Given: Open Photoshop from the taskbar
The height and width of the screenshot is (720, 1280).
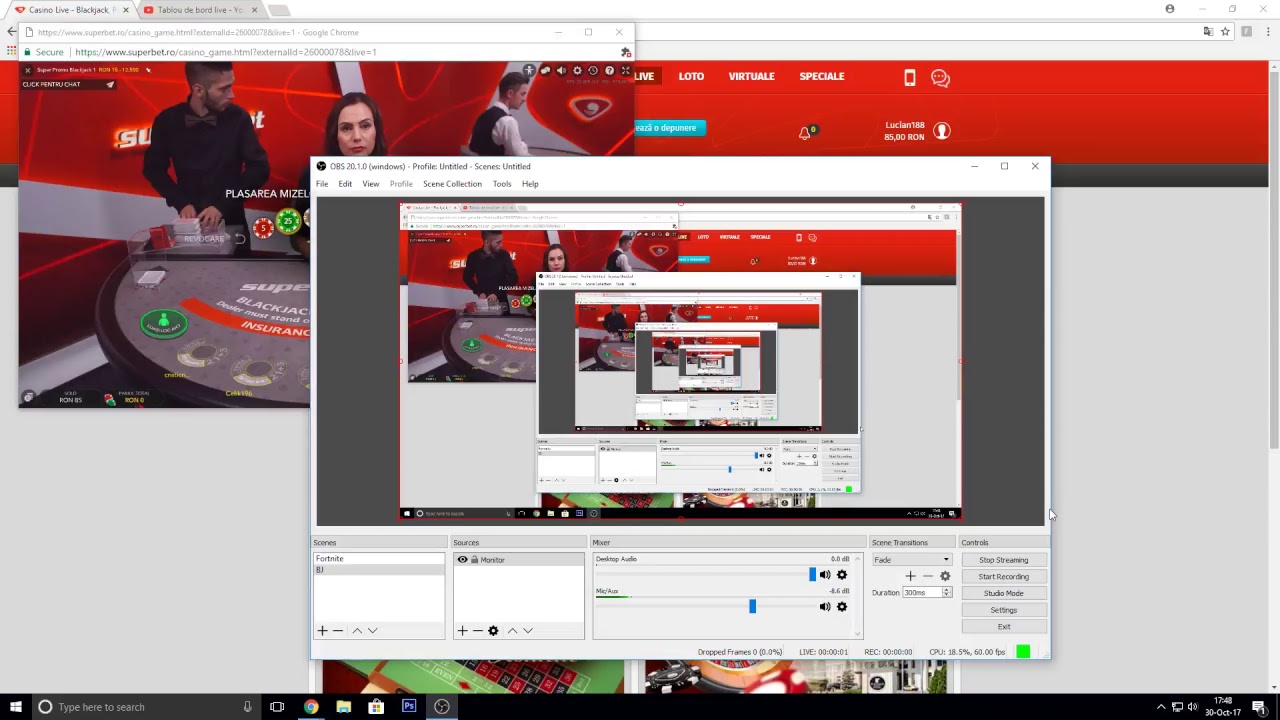Looking at the screenshot, I should 409,707.
